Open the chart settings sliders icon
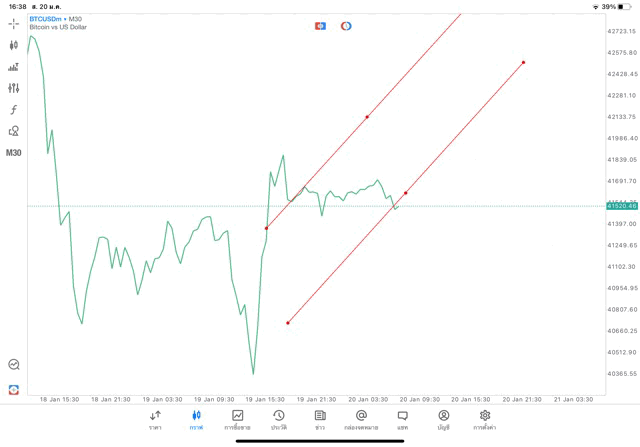The height and width of the screenshot is (447, 640). 14,88
